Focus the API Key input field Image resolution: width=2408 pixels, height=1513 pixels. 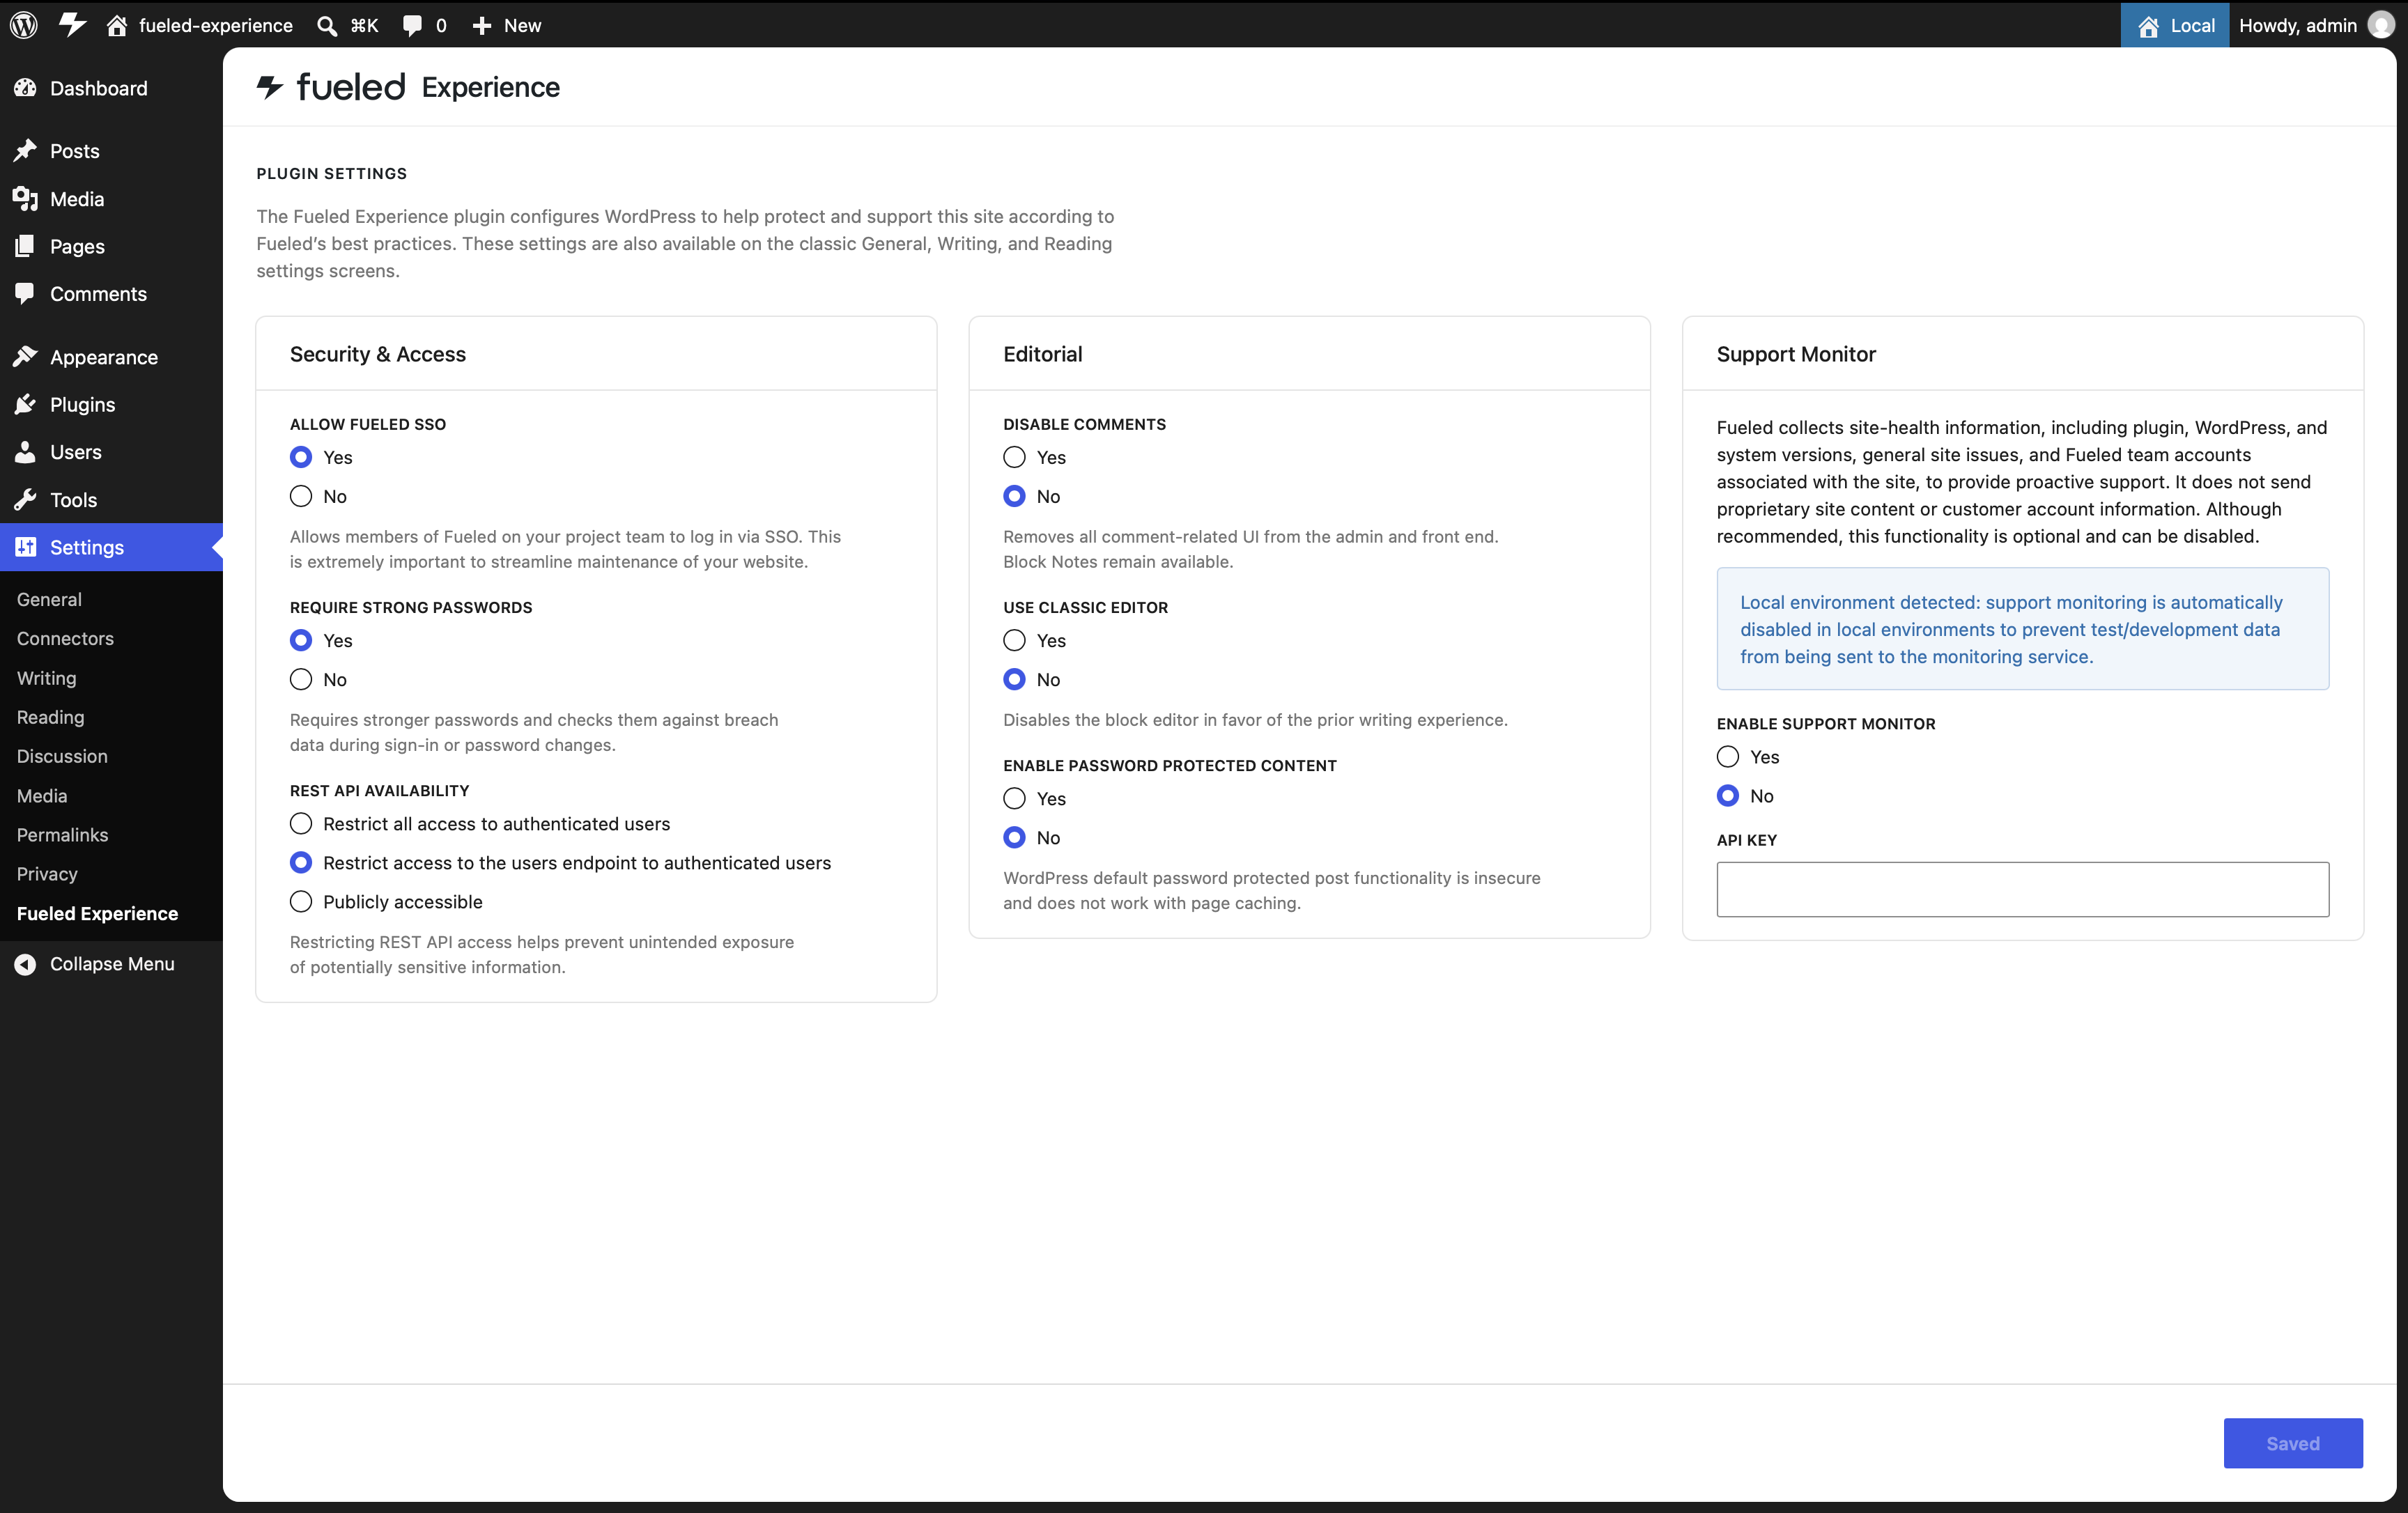point(2022,889)
